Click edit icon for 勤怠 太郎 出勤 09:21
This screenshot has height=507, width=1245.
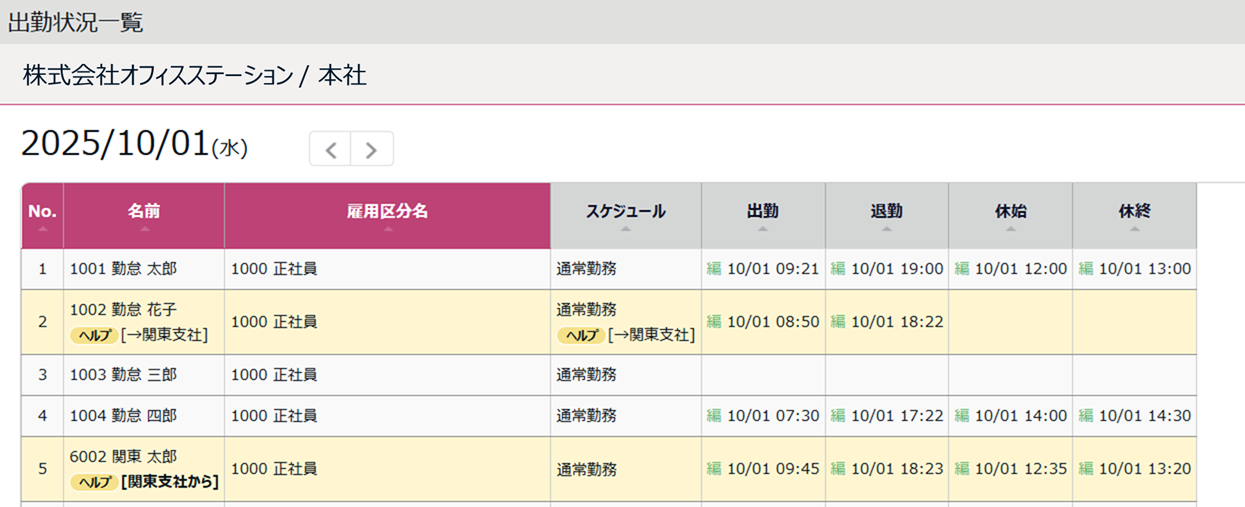click(x=714, y=269)
